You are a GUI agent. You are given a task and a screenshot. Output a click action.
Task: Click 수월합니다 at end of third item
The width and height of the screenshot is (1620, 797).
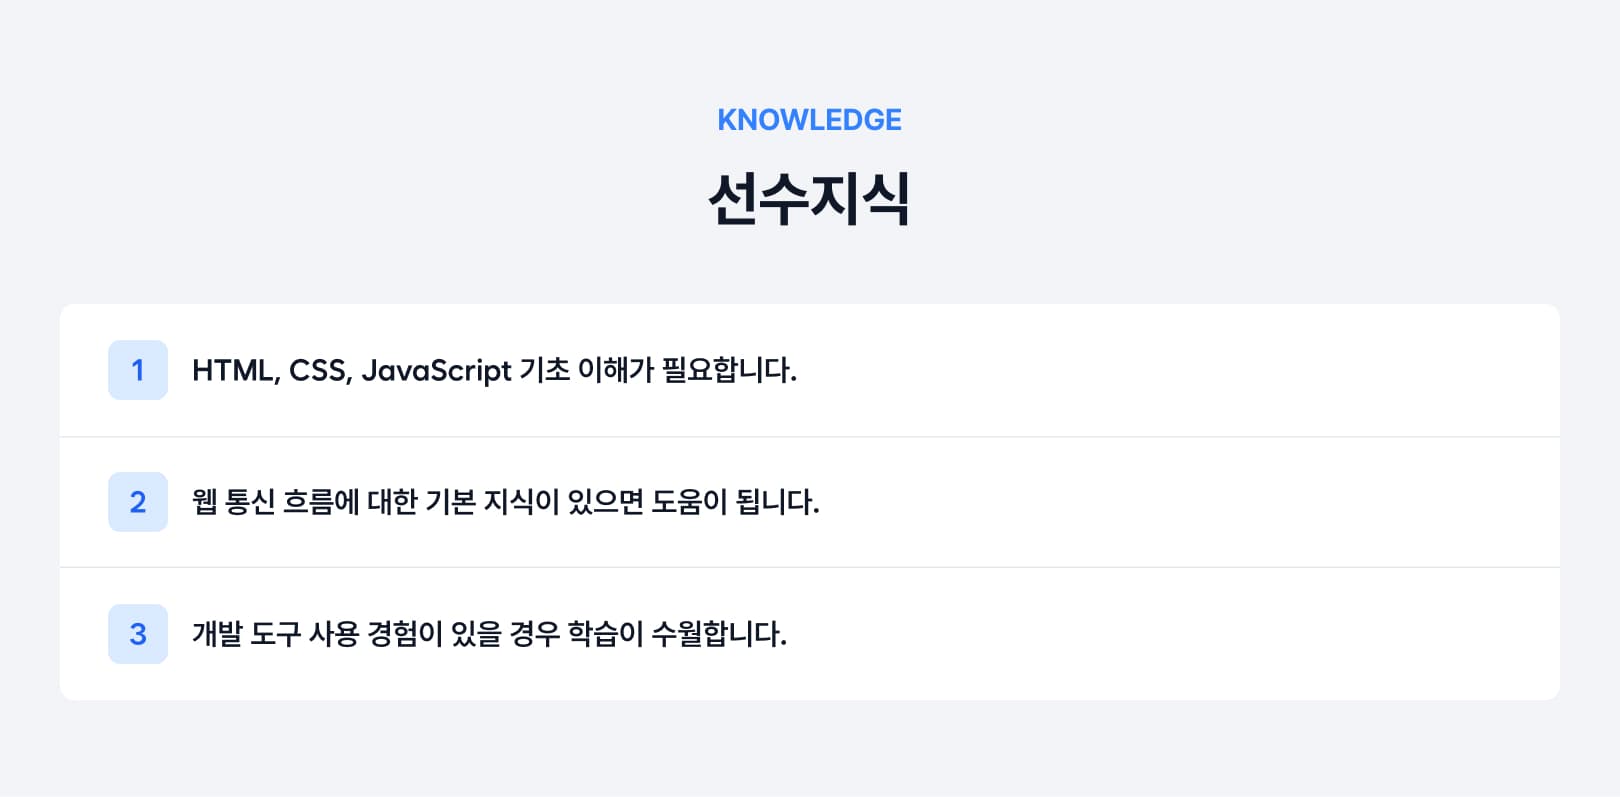[719, 634]
